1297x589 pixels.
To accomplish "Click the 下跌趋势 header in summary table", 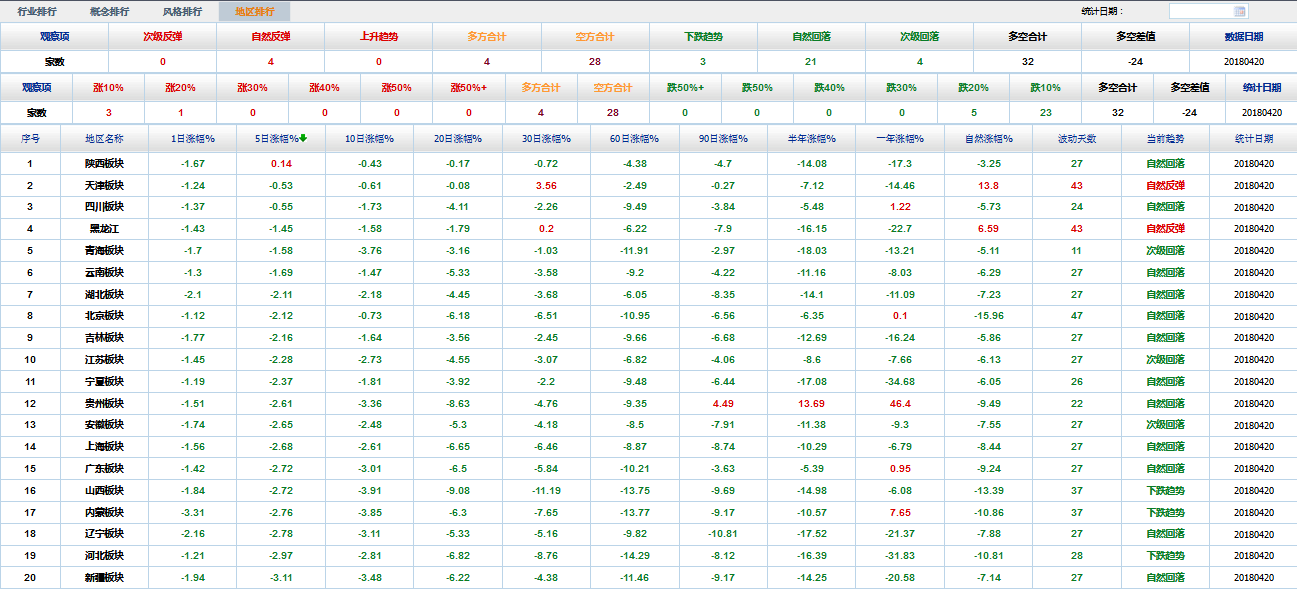I will (x=703, y=37).
